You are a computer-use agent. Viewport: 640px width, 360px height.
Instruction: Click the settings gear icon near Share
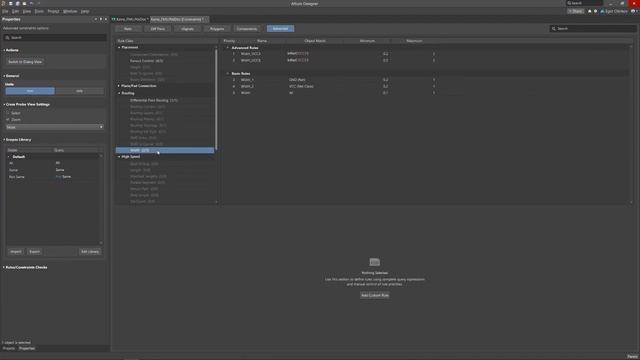click(595, 11)
